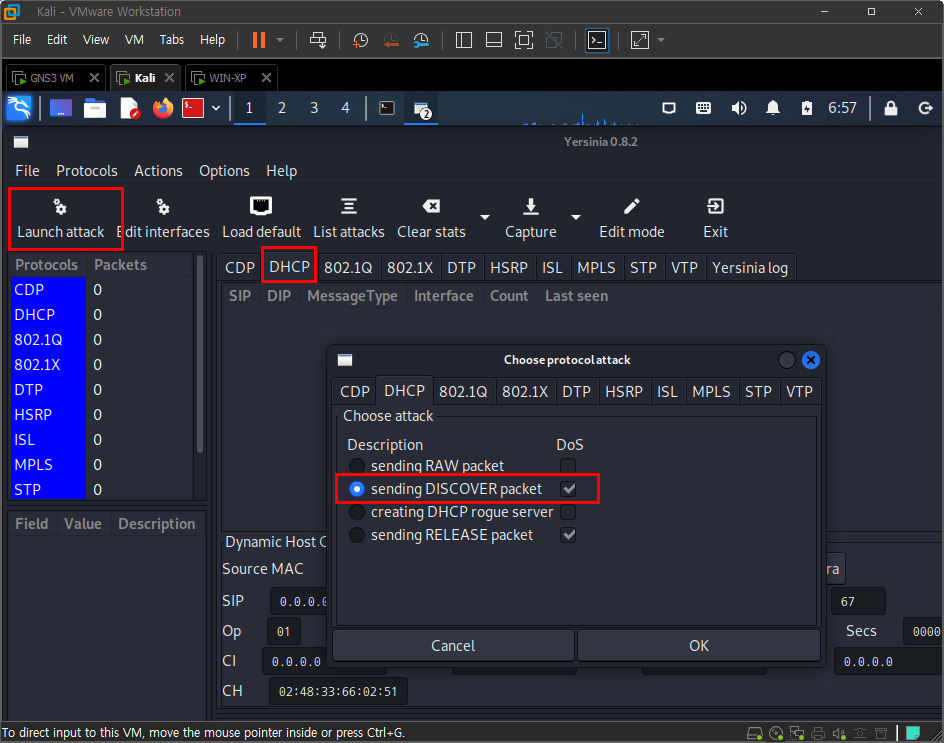944x743 pixels.
Task: Open the red terminal icon in Kali panel
Action: pyautogui.click(x=193, y=108)
